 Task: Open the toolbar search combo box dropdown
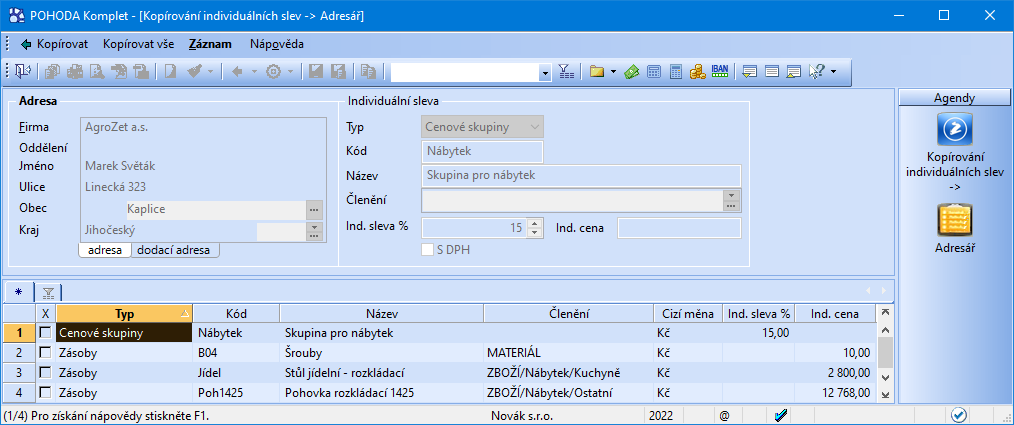point(545,72)
